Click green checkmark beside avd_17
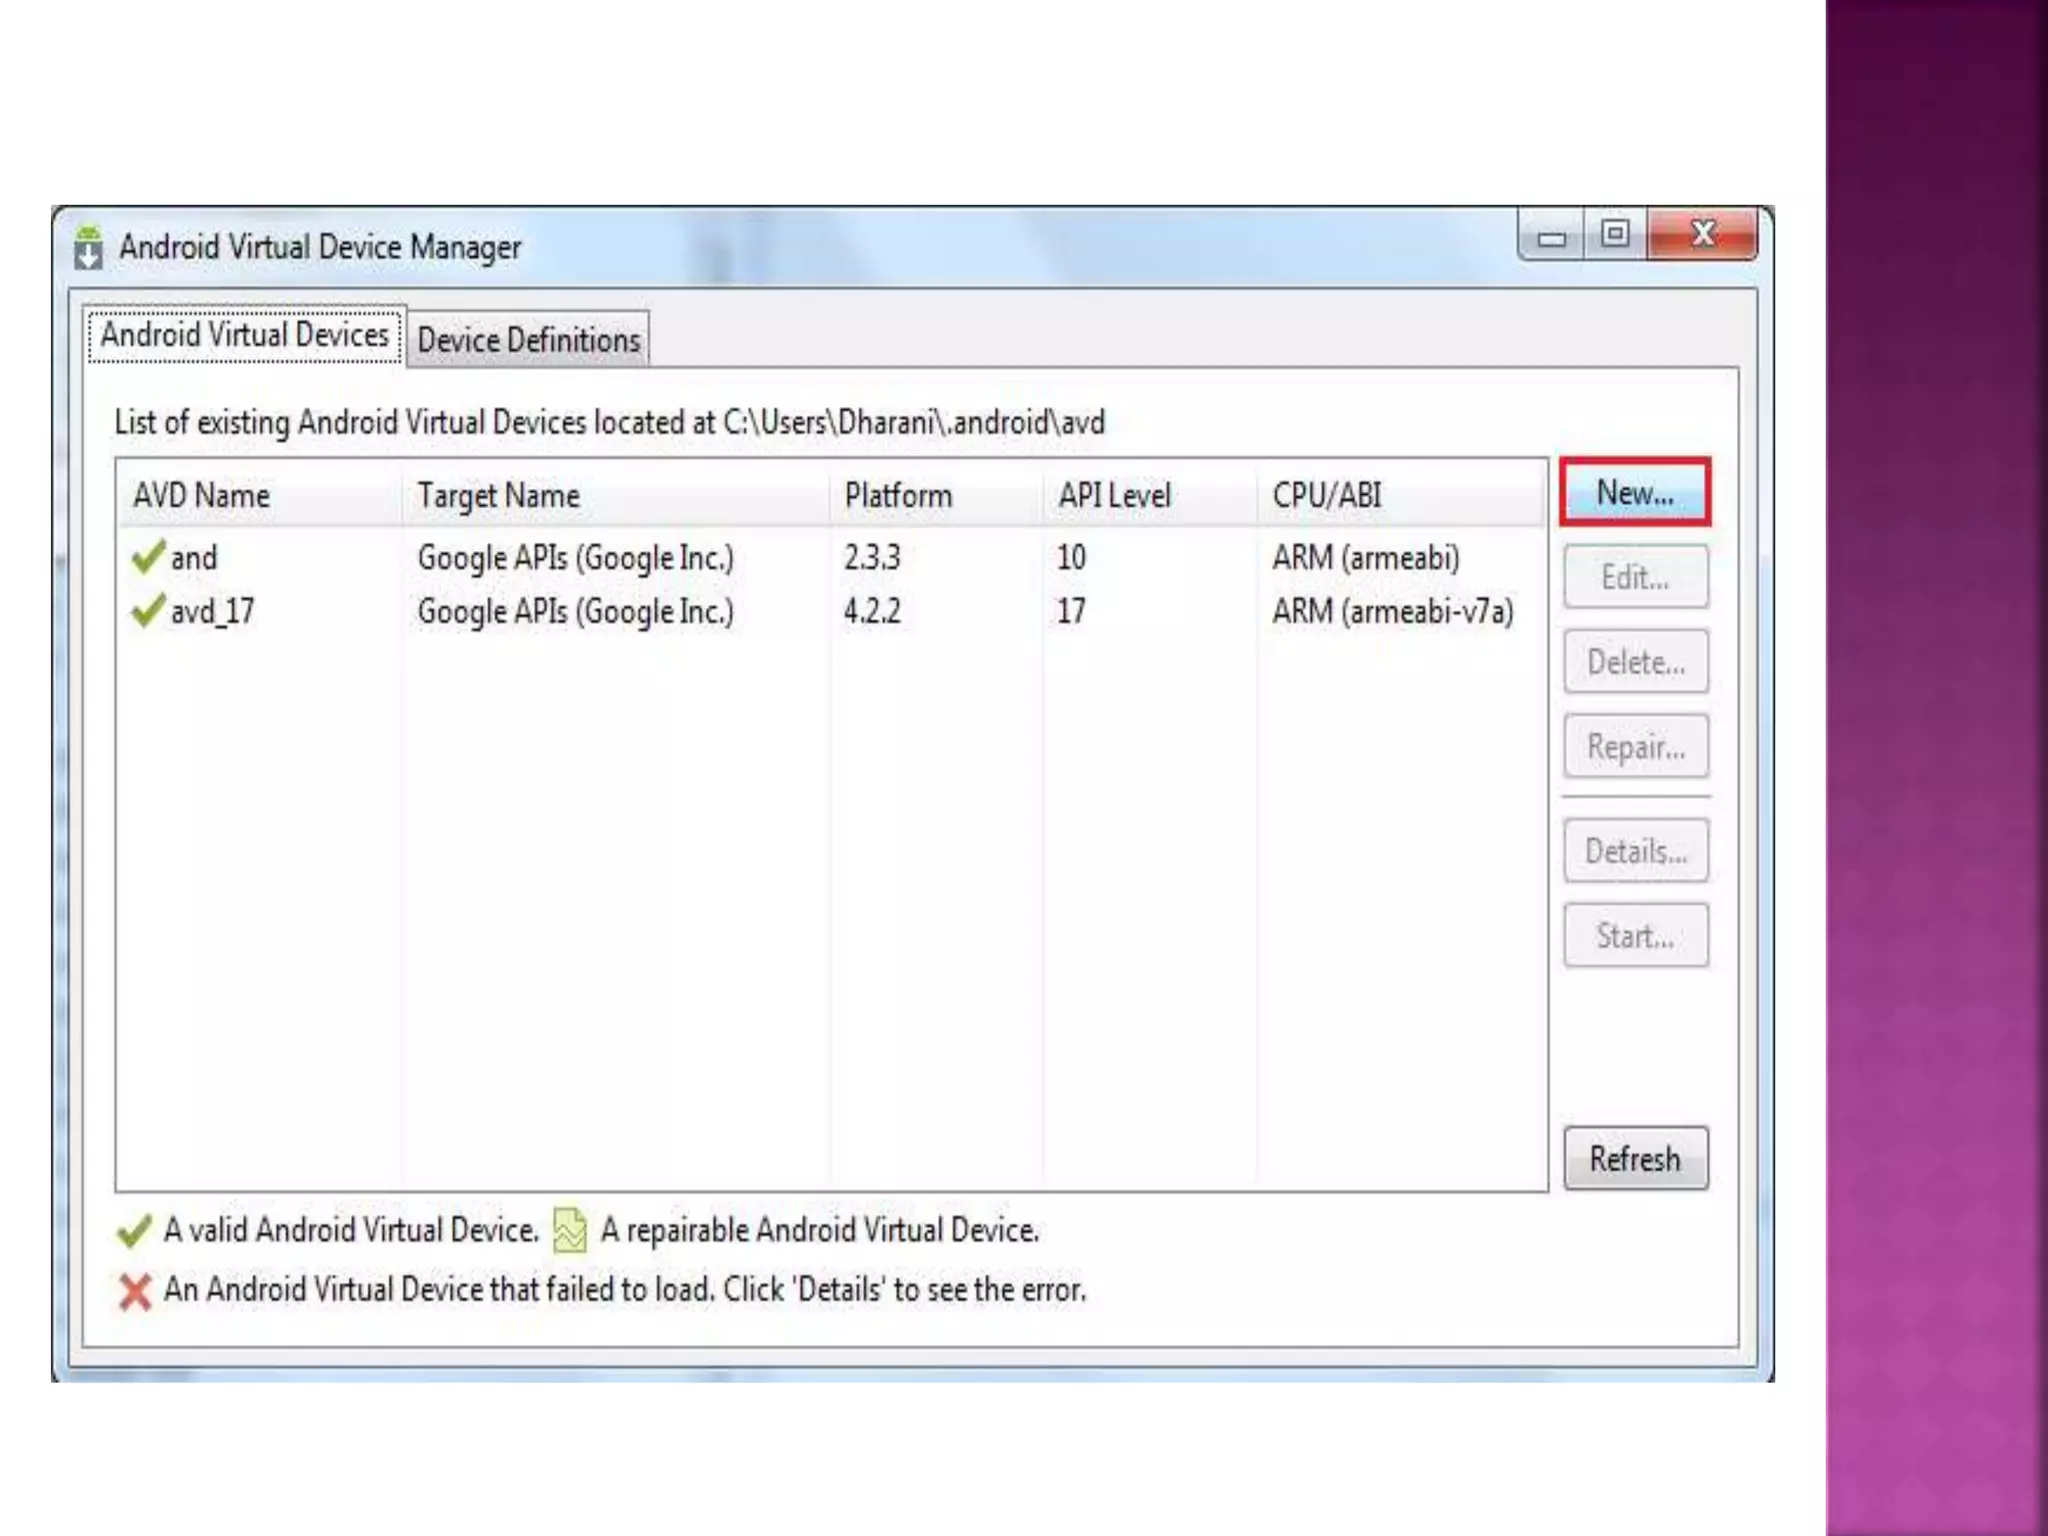The image size is (2048, 1536). click(x=148, y=611)
